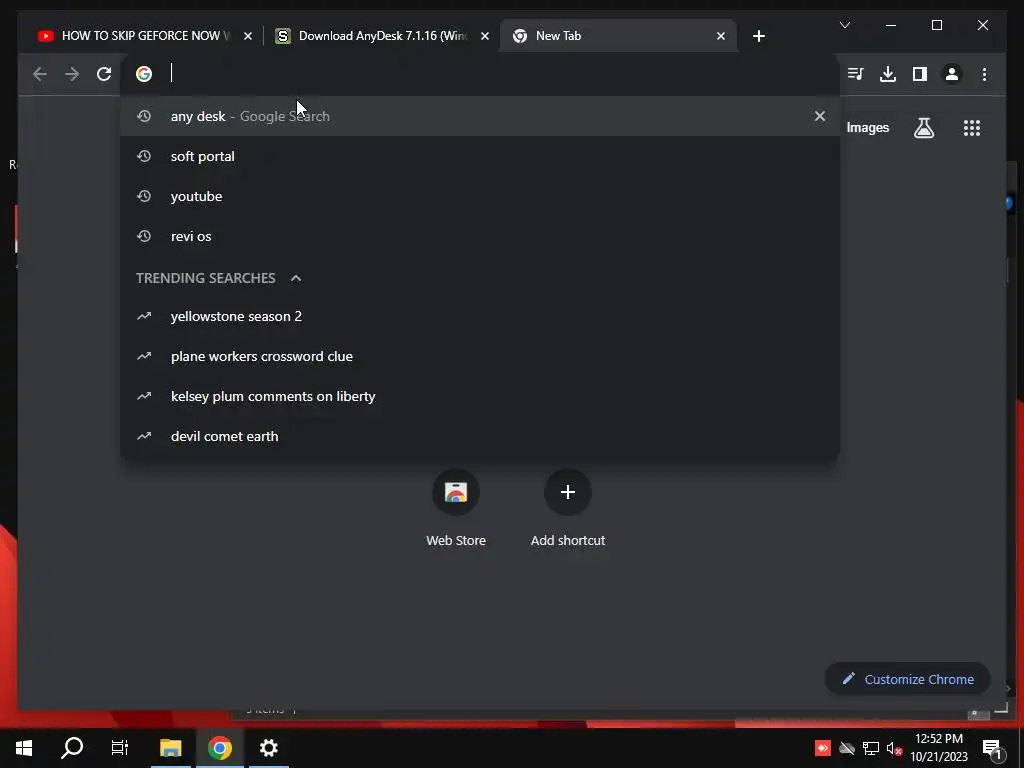Click the browser forward arrow
The width and height of the screenshot is (1024, 768).
pyautogui.click(x=72, y=74)
